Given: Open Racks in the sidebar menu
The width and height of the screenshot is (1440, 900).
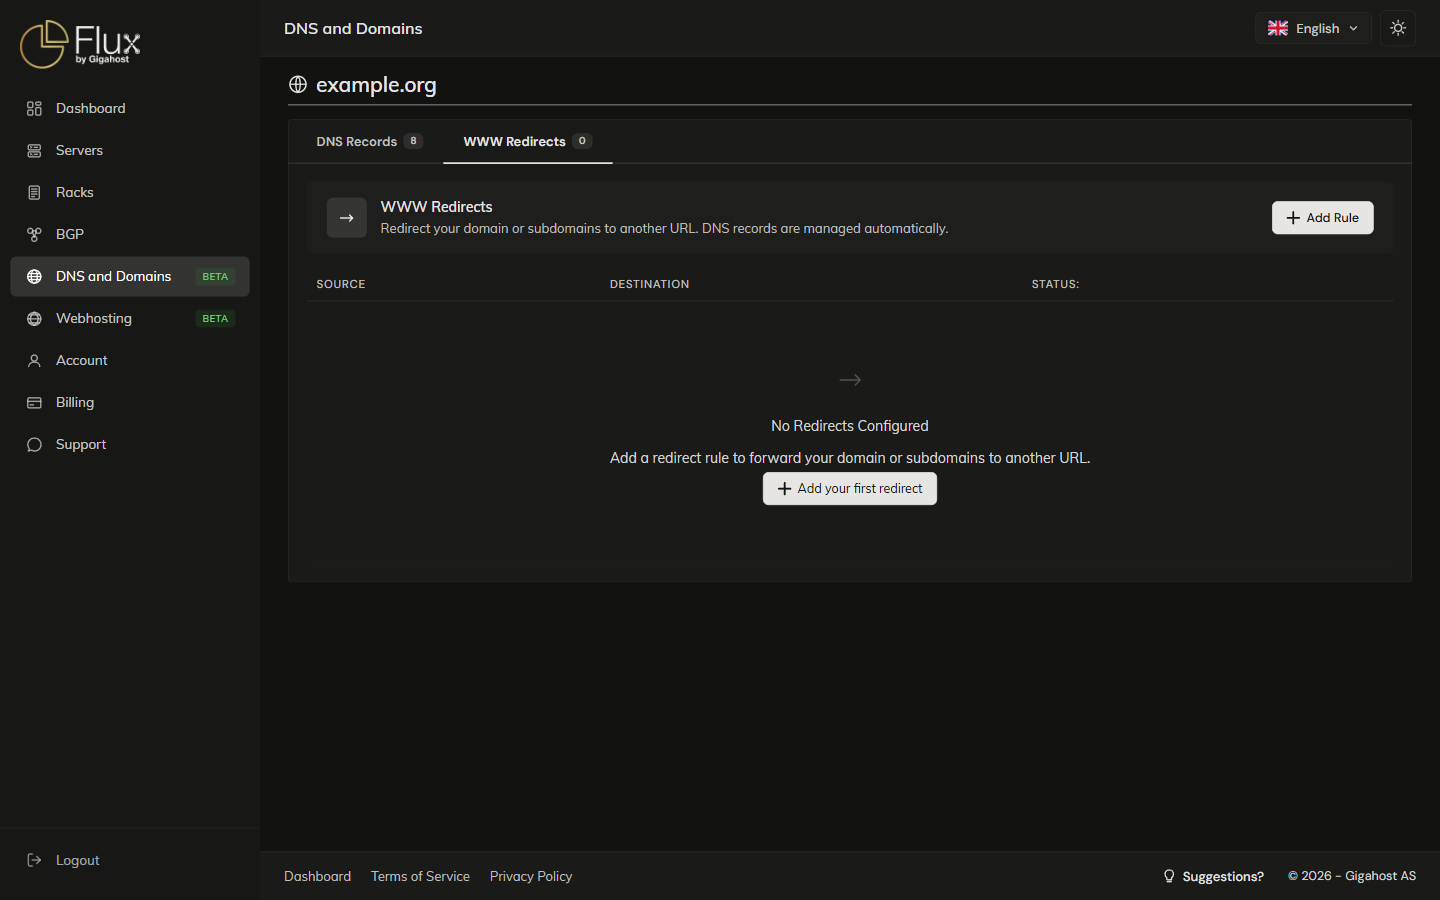Looking at the screenshot, I should (x=130, y=192).
